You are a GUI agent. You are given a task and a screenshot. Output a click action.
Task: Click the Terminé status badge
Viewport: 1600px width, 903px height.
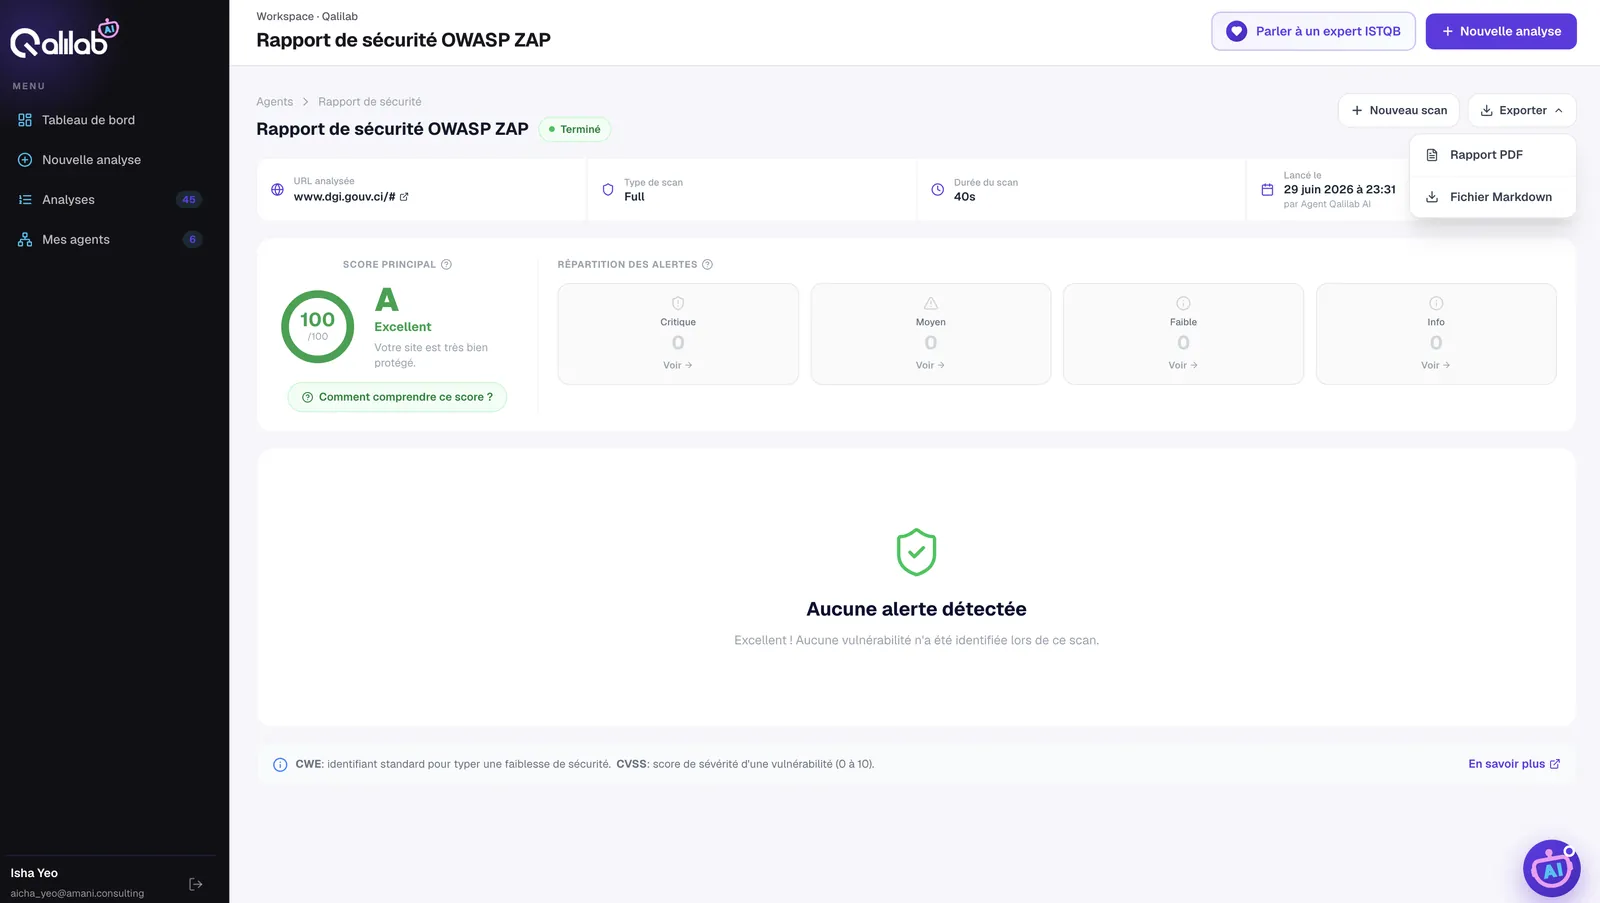point(575,130)
